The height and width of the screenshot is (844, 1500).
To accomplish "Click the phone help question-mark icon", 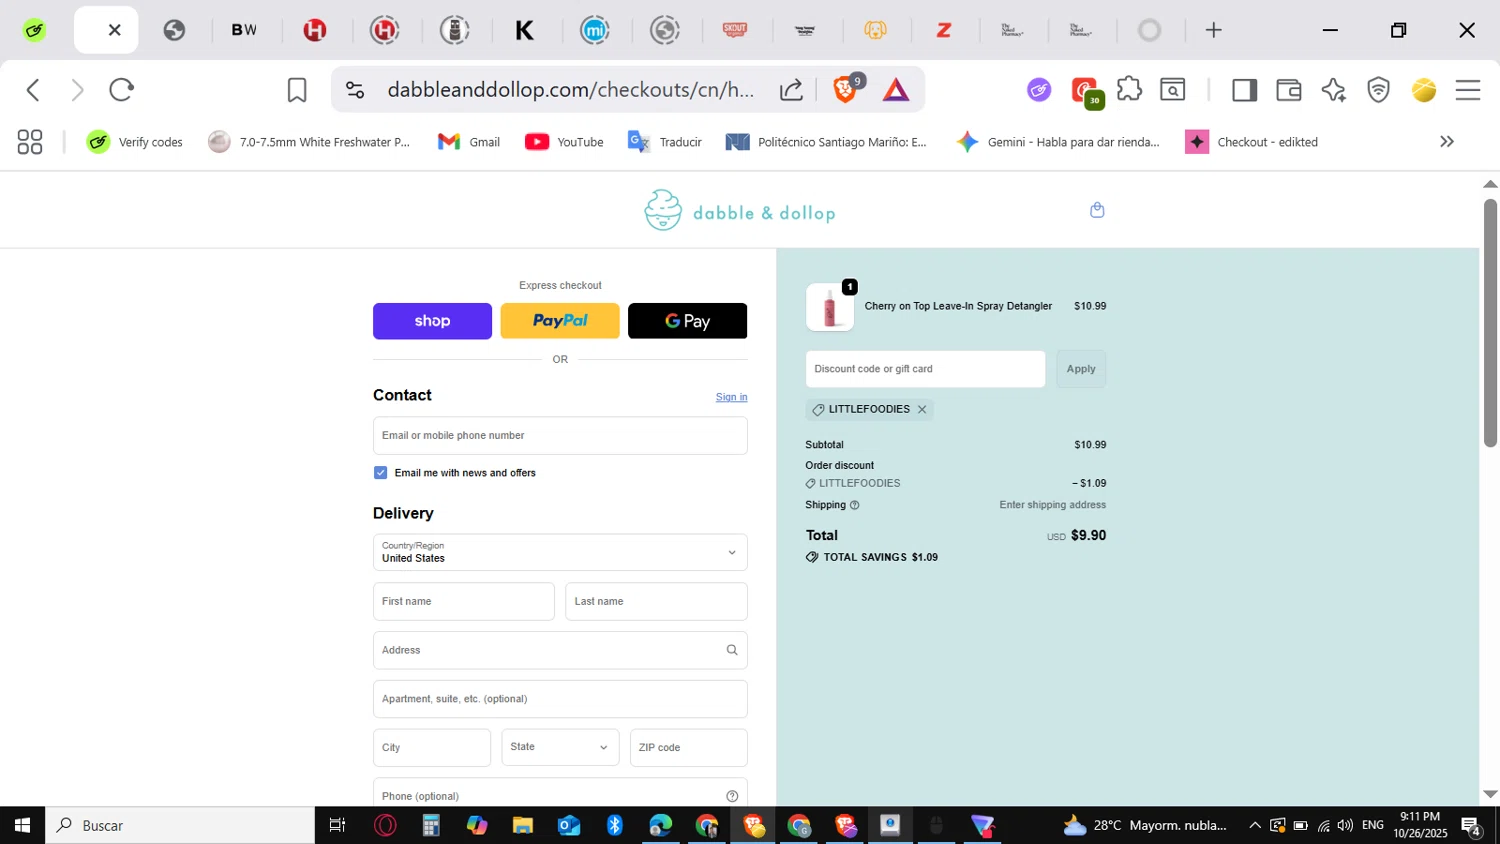I will click(732, 796).
